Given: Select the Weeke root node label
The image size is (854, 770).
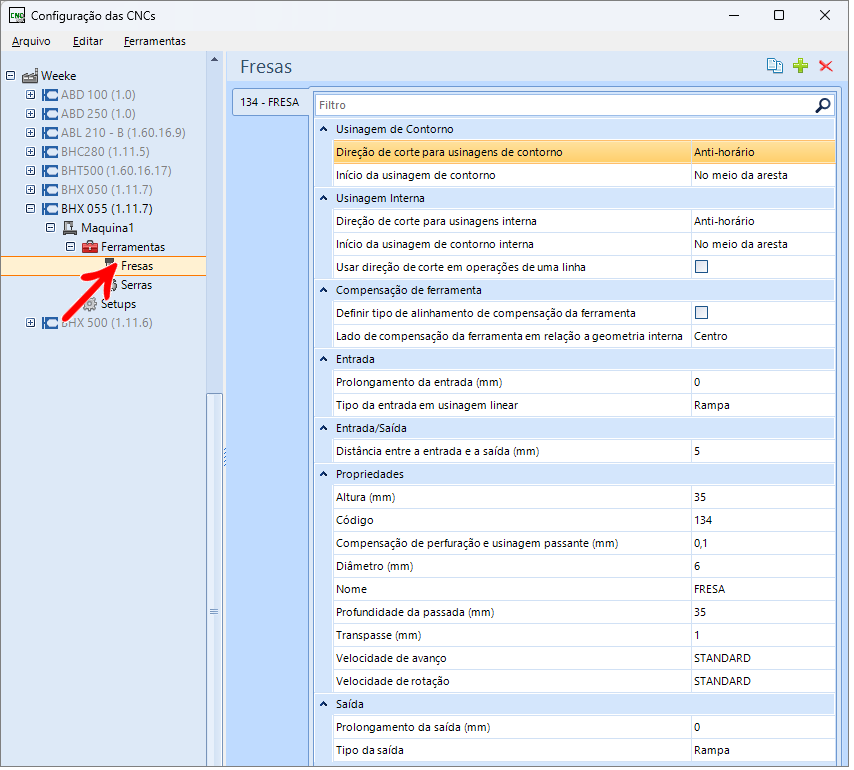Looking at the screenshot, I should coord(58,76).
